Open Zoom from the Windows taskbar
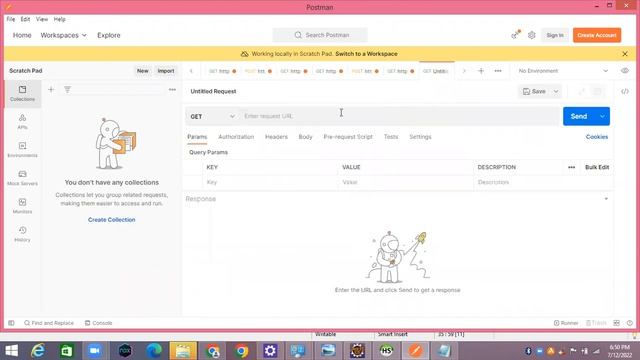 [x=95, y=351]
